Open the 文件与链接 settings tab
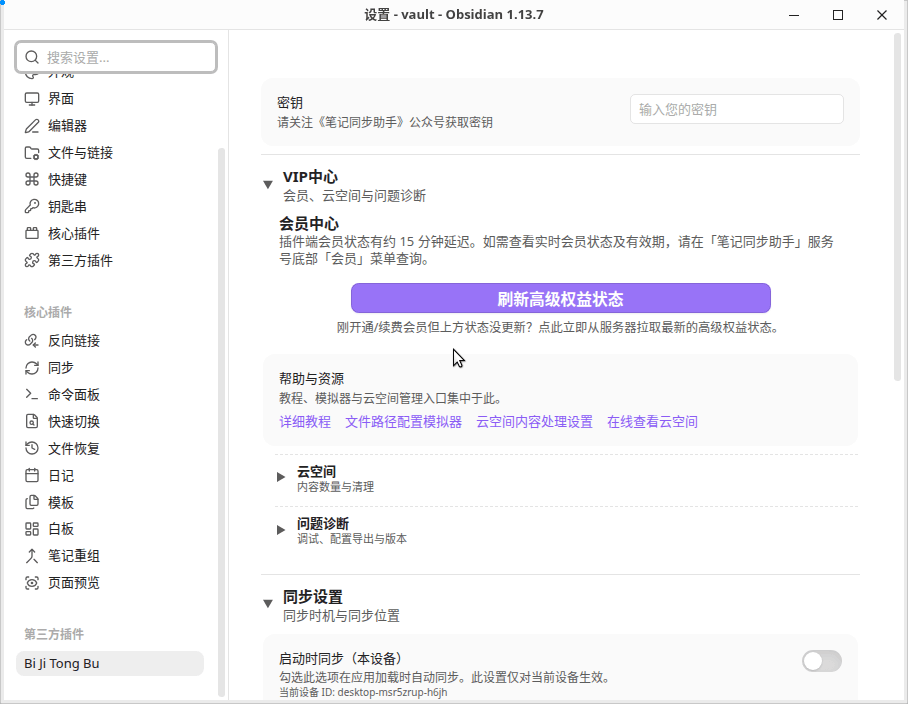The image size is (908, 704). pyautogui.click(x=110, y=153)
